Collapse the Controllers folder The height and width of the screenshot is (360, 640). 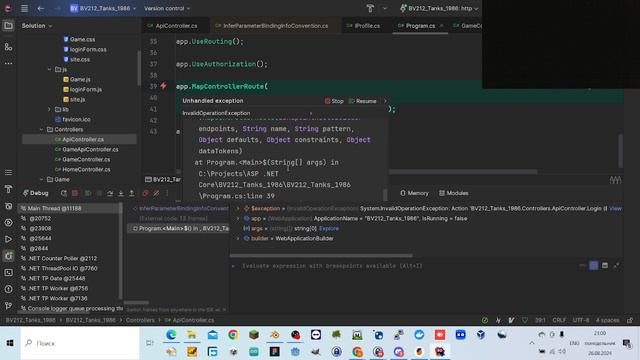[41, 129]
